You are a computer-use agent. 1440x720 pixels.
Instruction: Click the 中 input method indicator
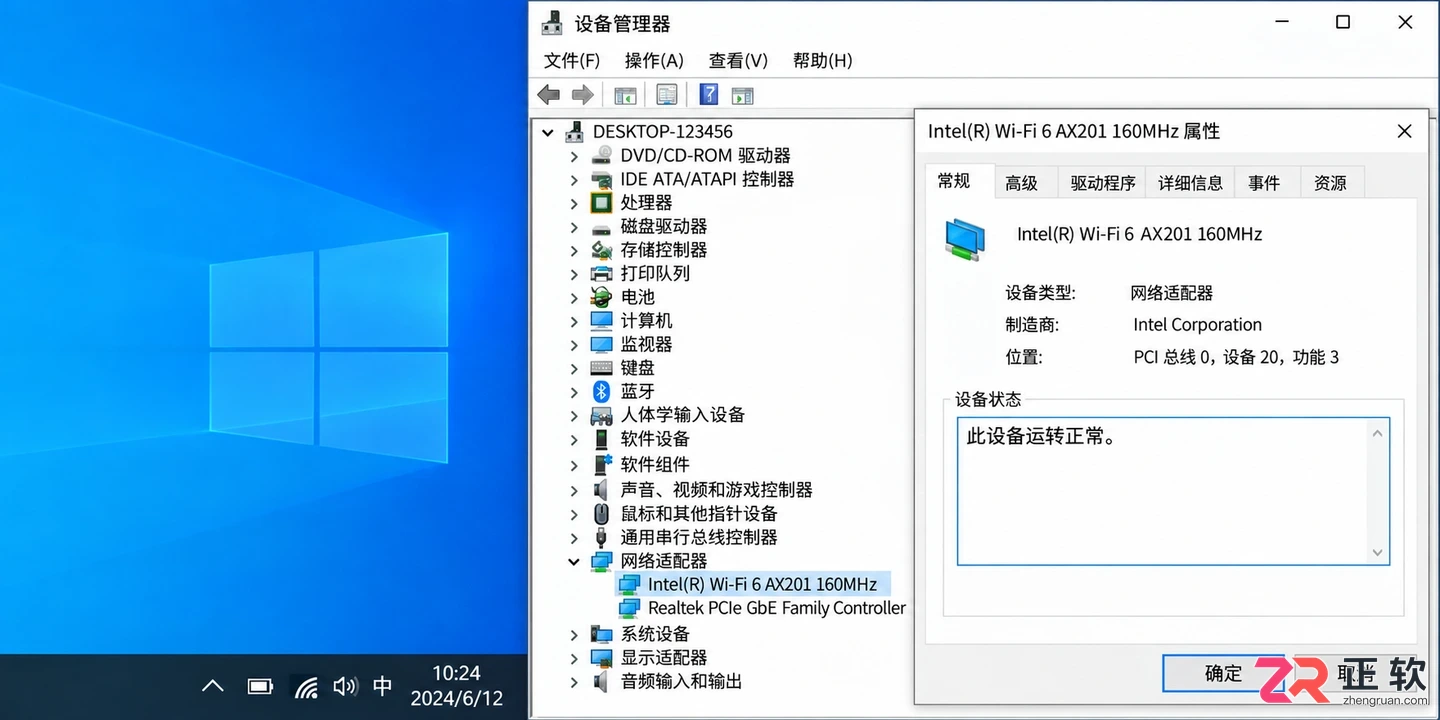tap(382, 686)
